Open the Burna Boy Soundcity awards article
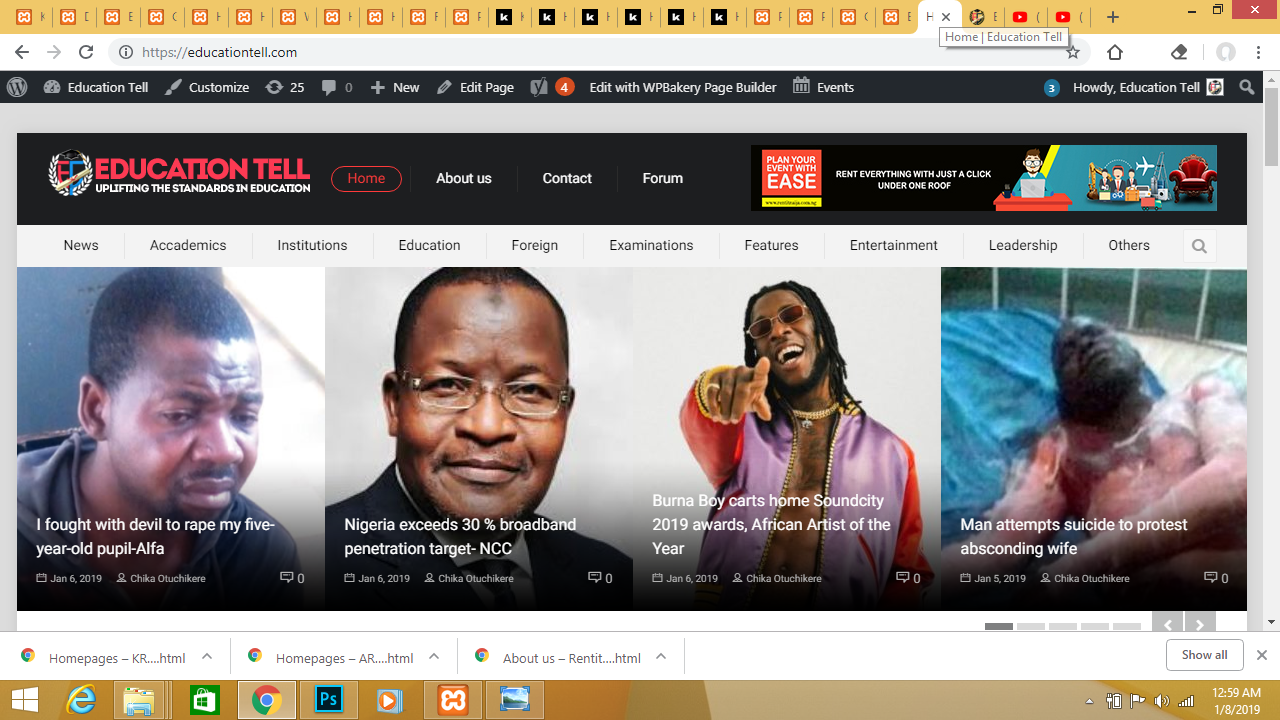The image size is (1280, 720). click(x=771, y=524)
